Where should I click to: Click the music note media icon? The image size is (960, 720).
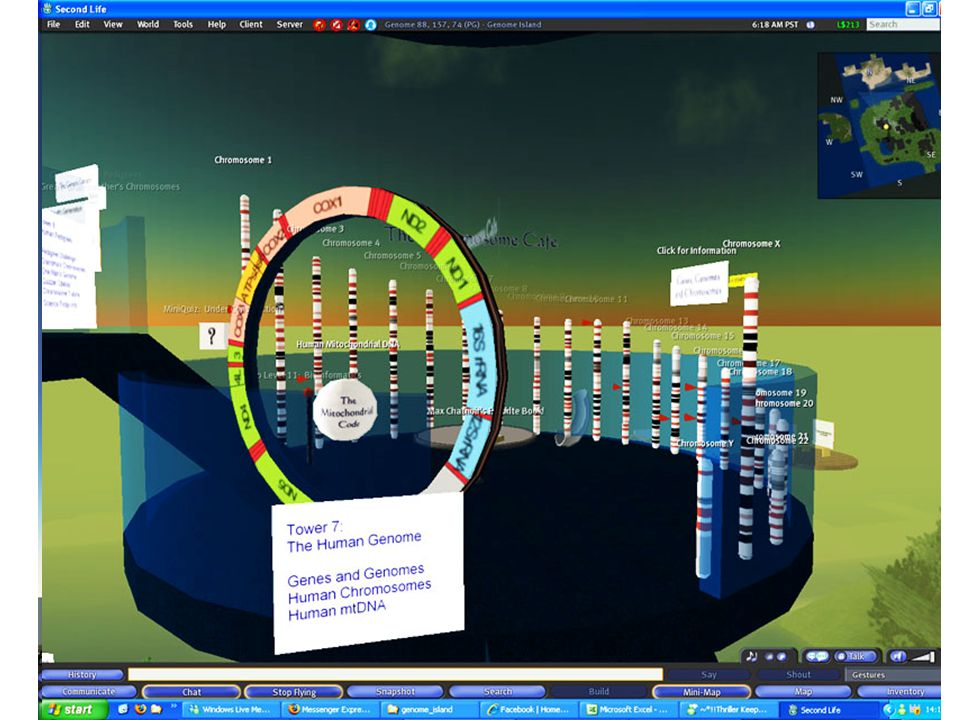(x=751, y=656)
